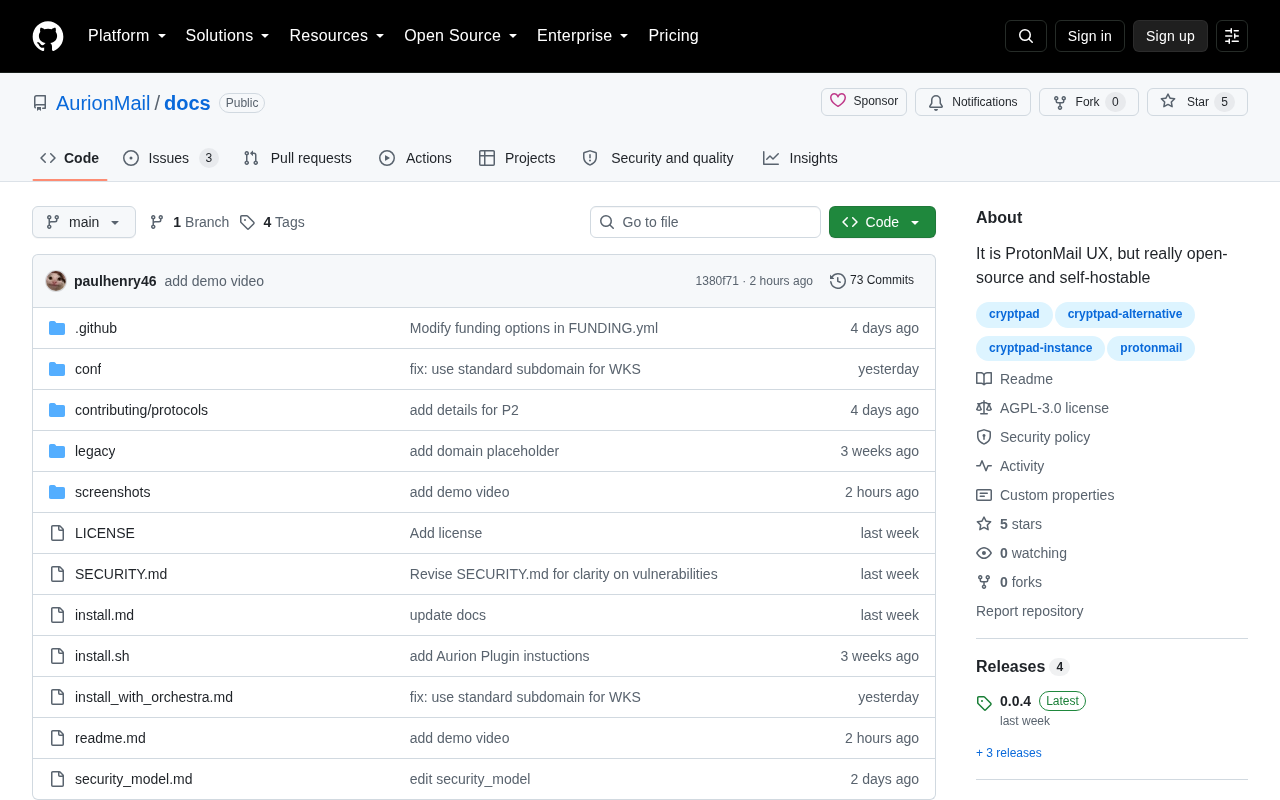Click the Sign in button
Screen dimensions: 1280x800
tap(1090, 36)
